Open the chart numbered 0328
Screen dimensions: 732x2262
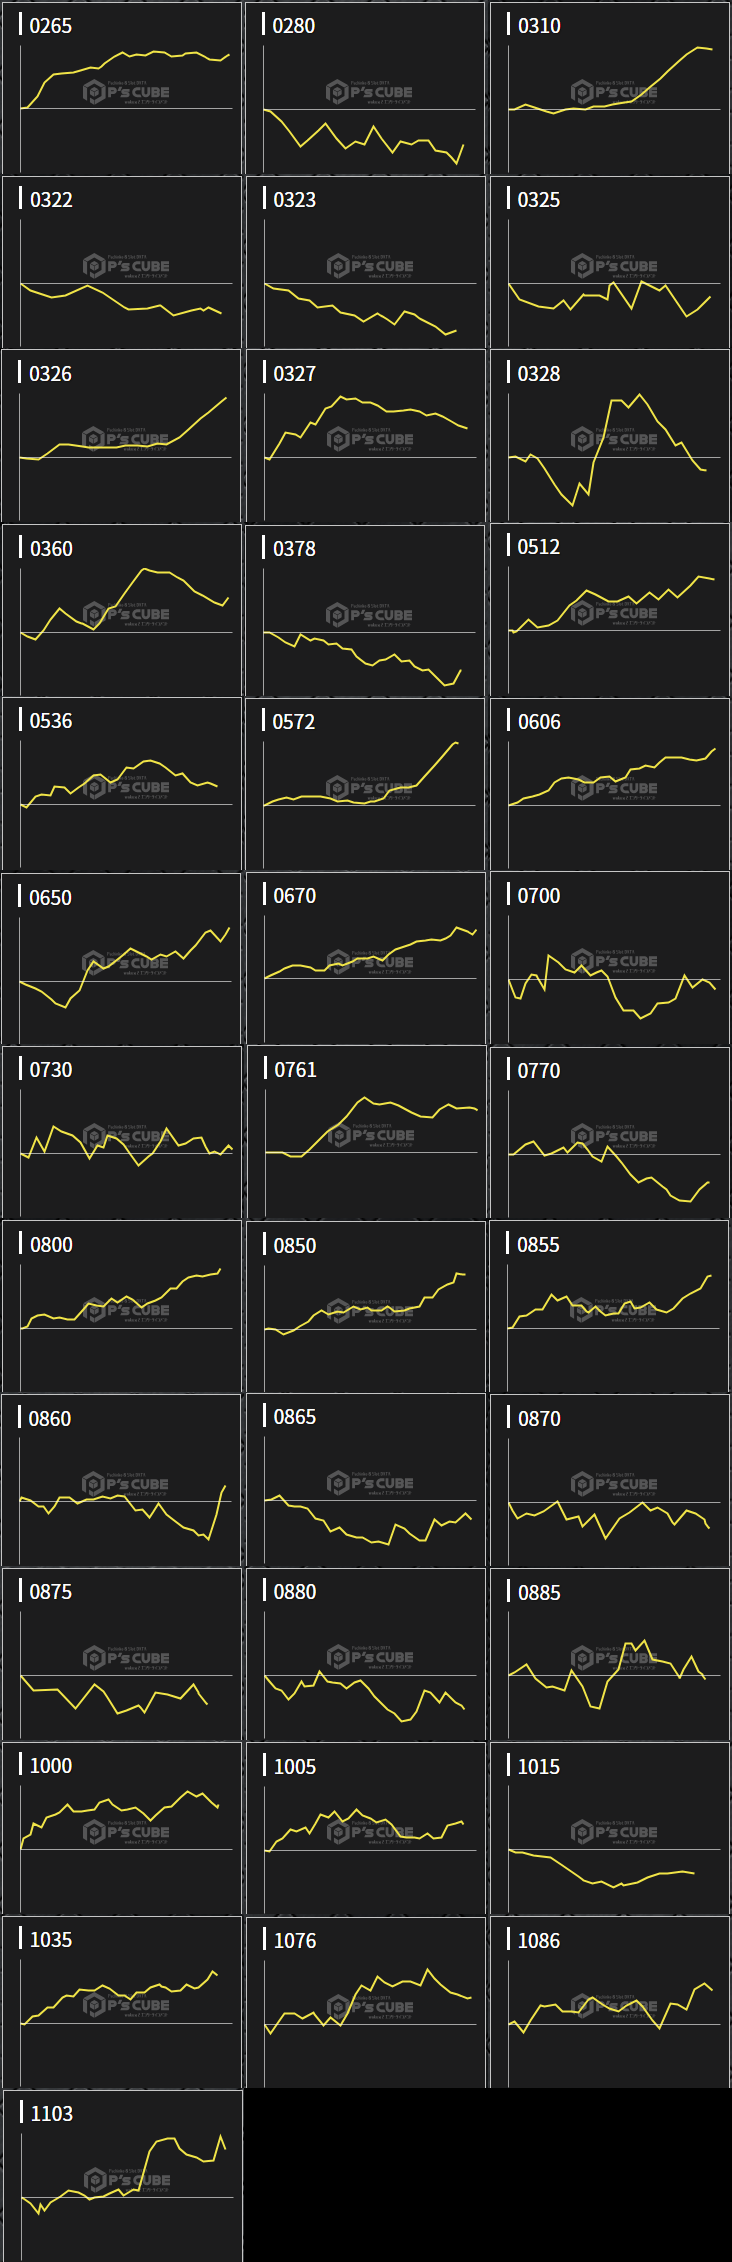[x=610, y=437]
